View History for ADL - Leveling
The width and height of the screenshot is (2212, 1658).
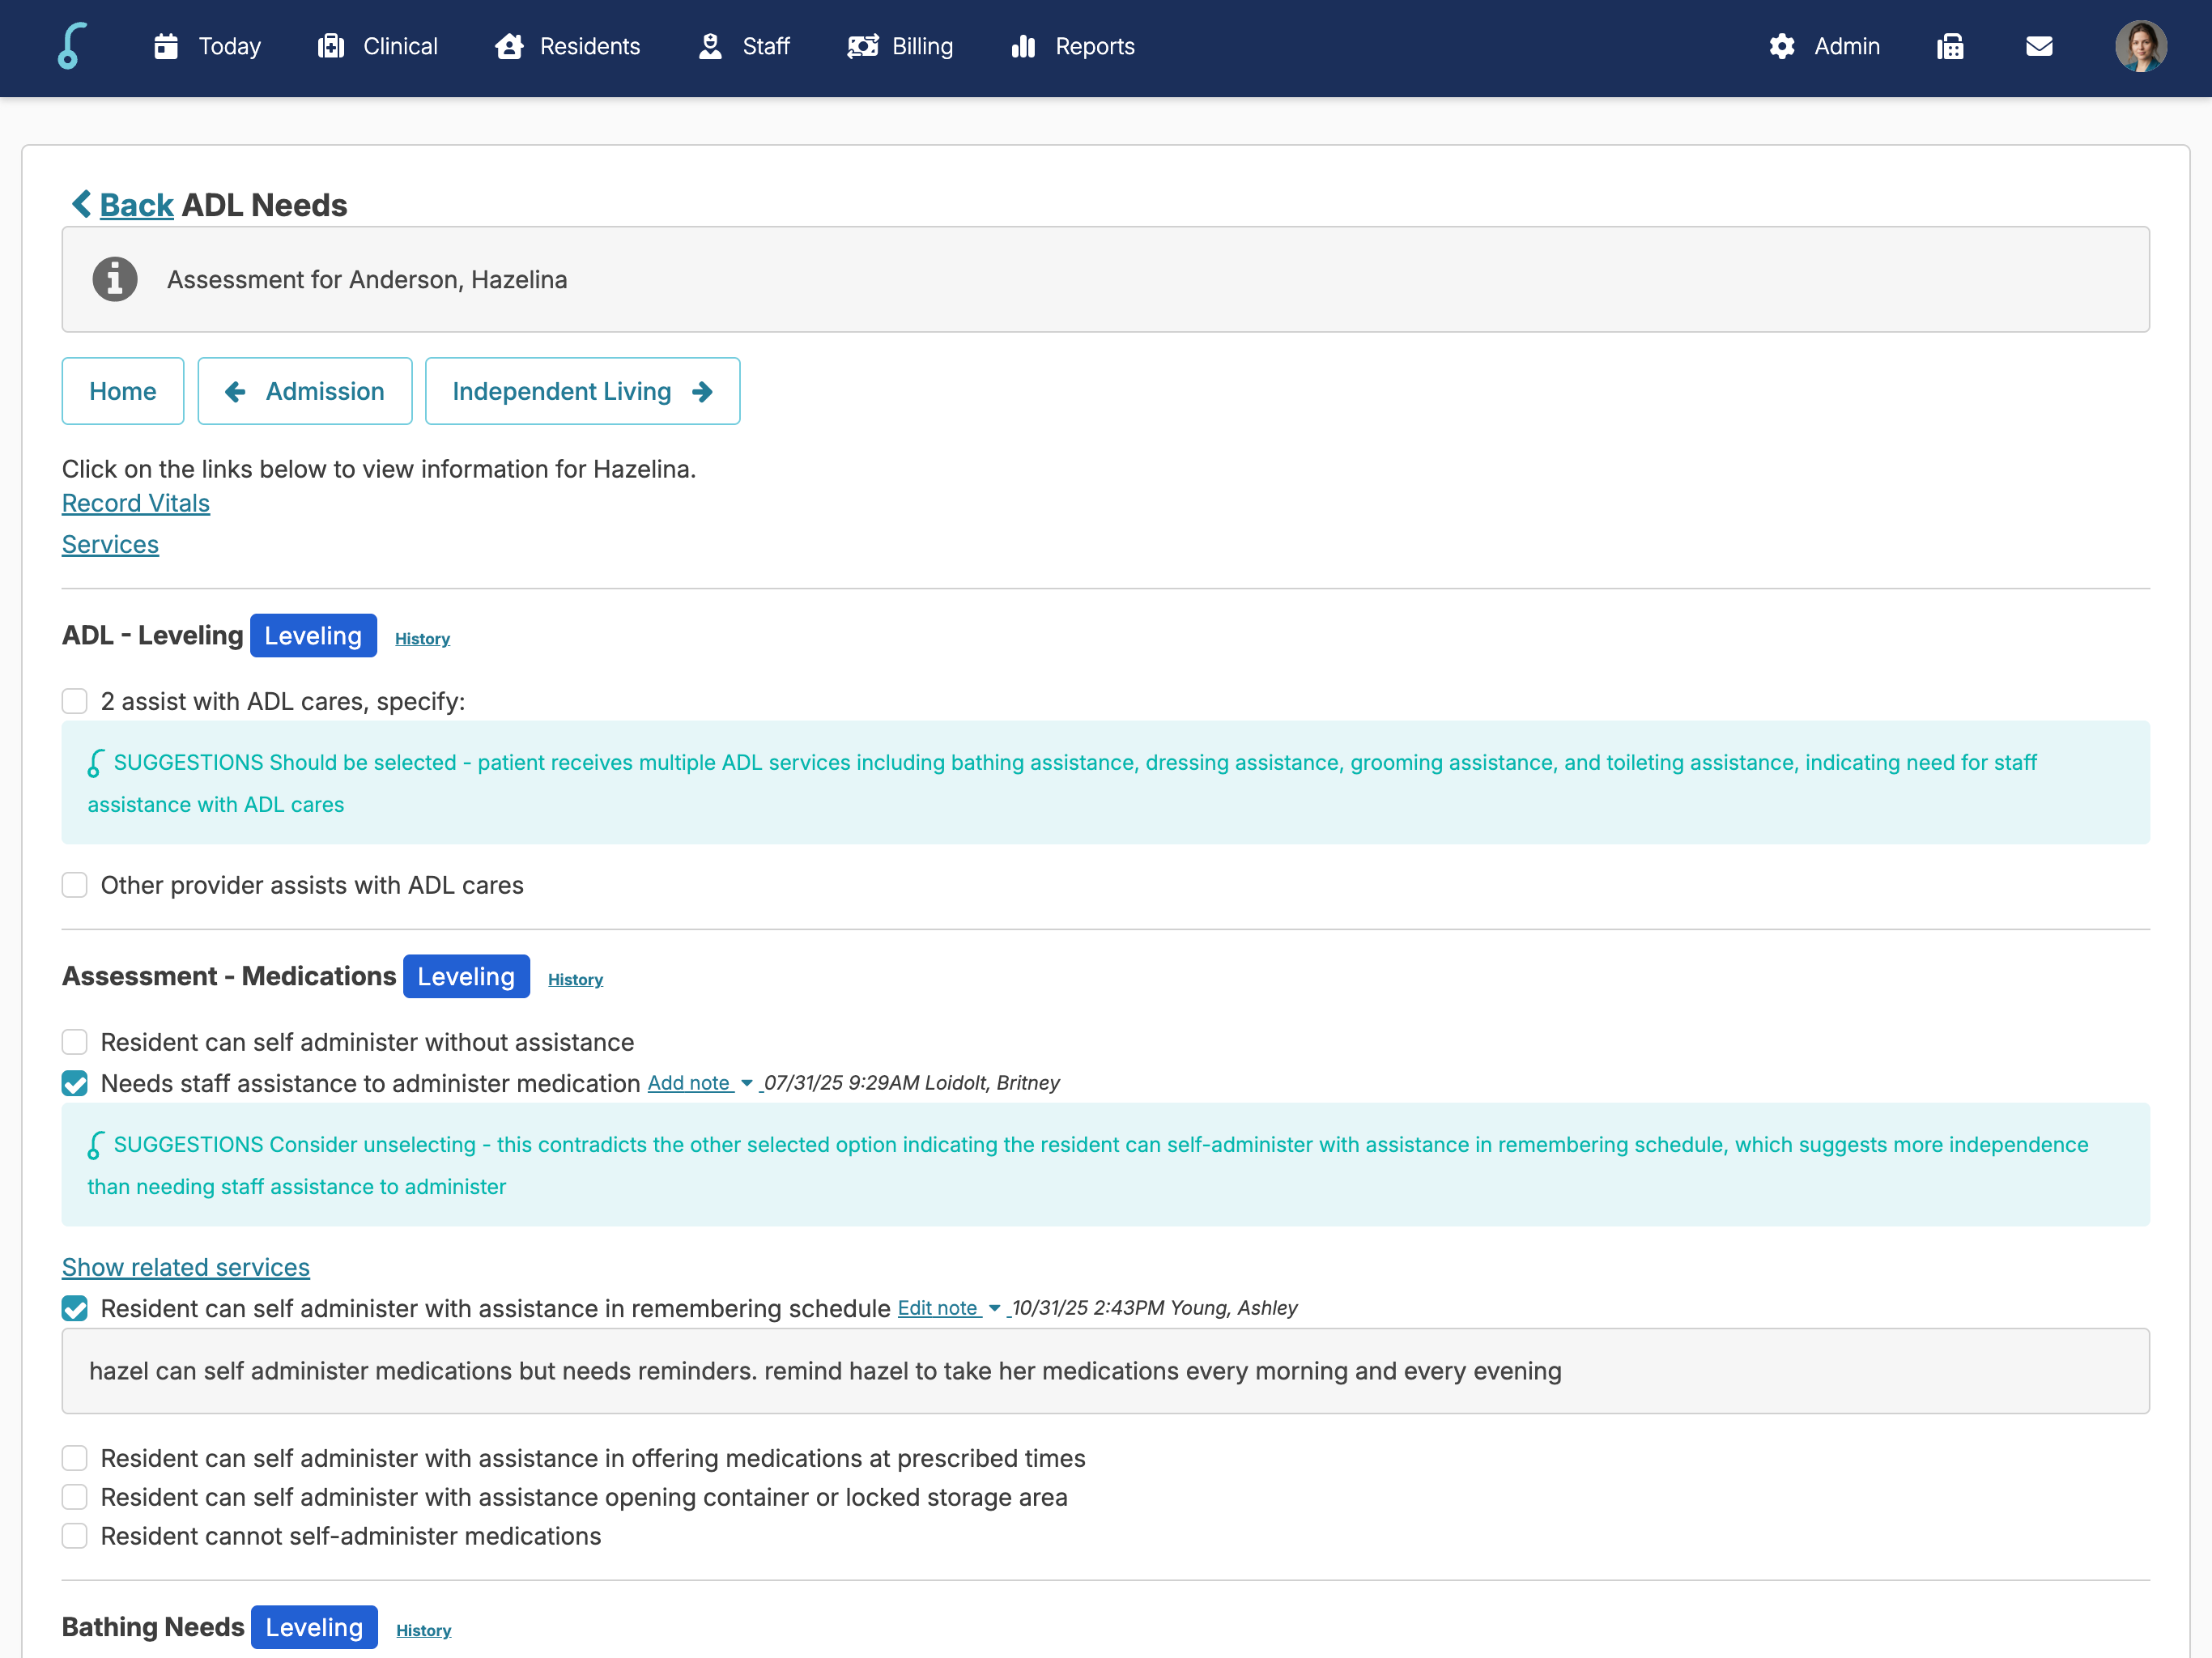(422, 638)
